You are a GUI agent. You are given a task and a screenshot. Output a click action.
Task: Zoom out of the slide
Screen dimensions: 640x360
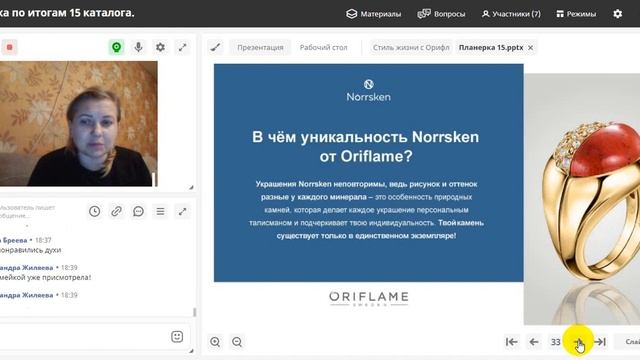tap(237, 342)
